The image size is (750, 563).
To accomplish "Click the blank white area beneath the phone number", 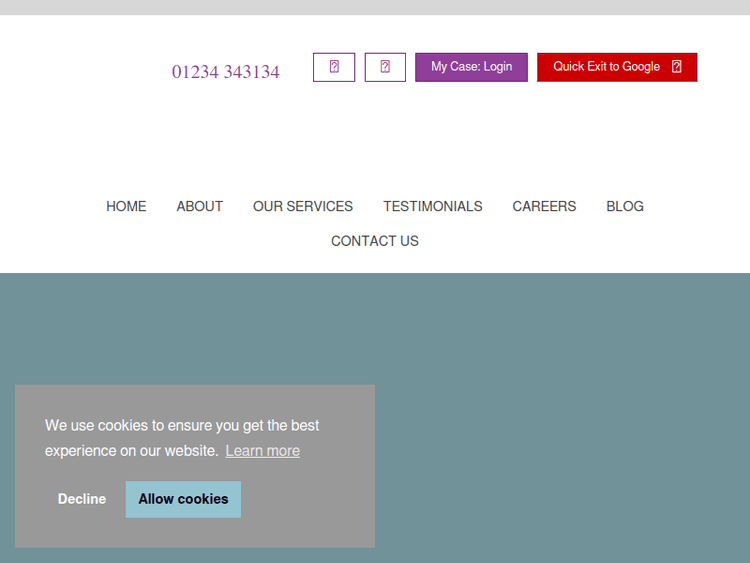I will [x=226, y=130].
